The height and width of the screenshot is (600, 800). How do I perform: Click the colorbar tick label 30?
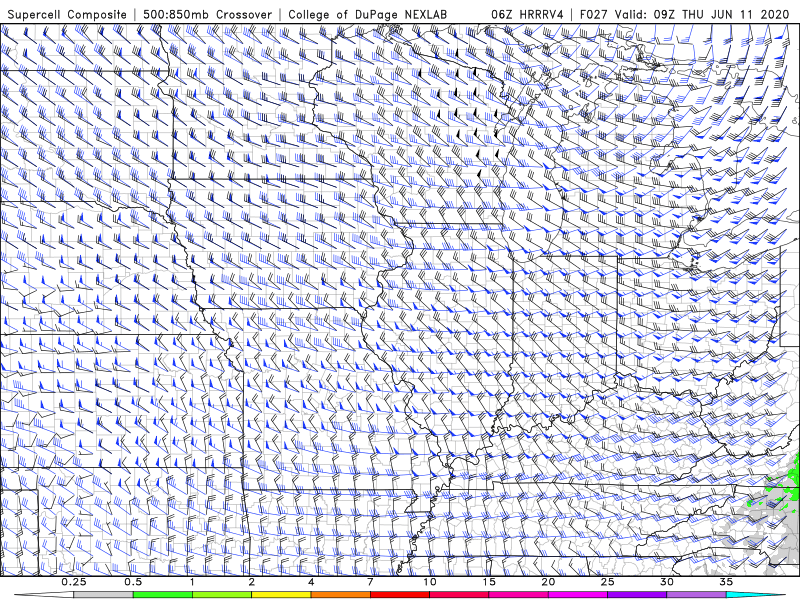(667, 582)
